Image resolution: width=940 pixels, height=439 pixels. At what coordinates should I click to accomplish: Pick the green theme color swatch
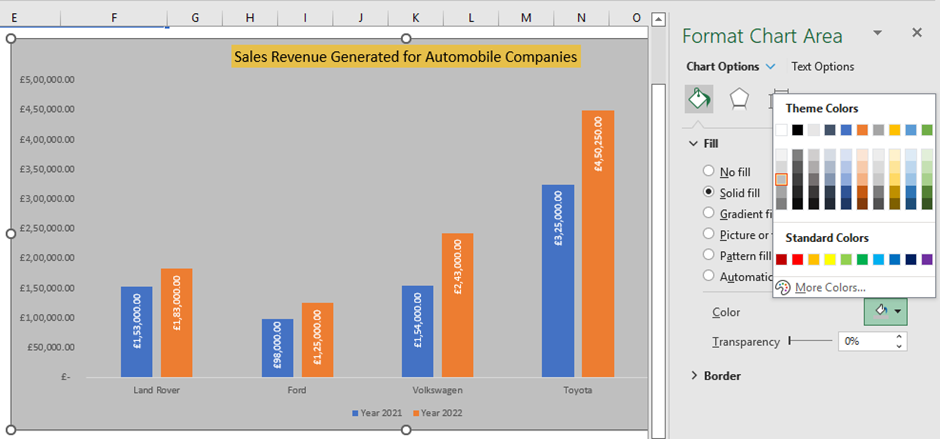click(x=927, y=130)
